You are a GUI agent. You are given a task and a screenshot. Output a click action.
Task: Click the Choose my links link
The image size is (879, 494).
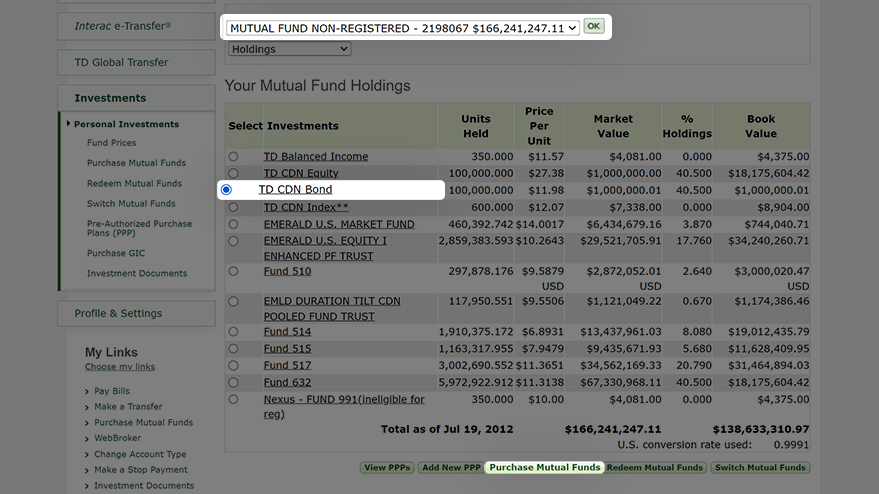120,367
